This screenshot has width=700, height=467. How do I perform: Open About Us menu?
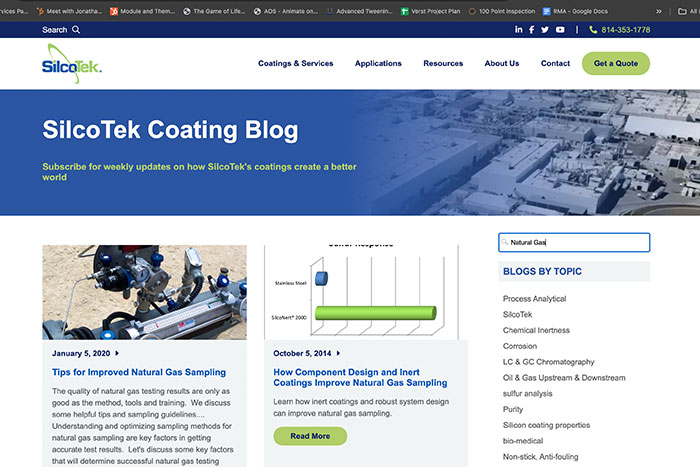click(502, 63)
